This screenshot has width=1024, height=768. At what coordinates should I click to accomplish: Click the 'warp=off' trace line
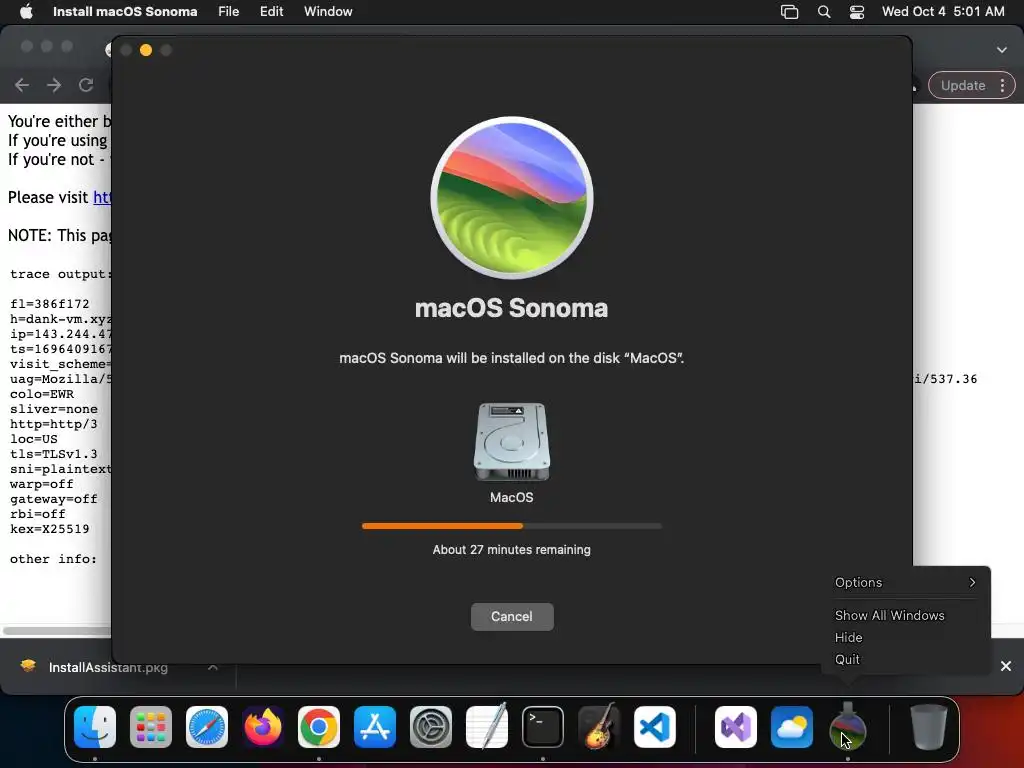(42, 484)
